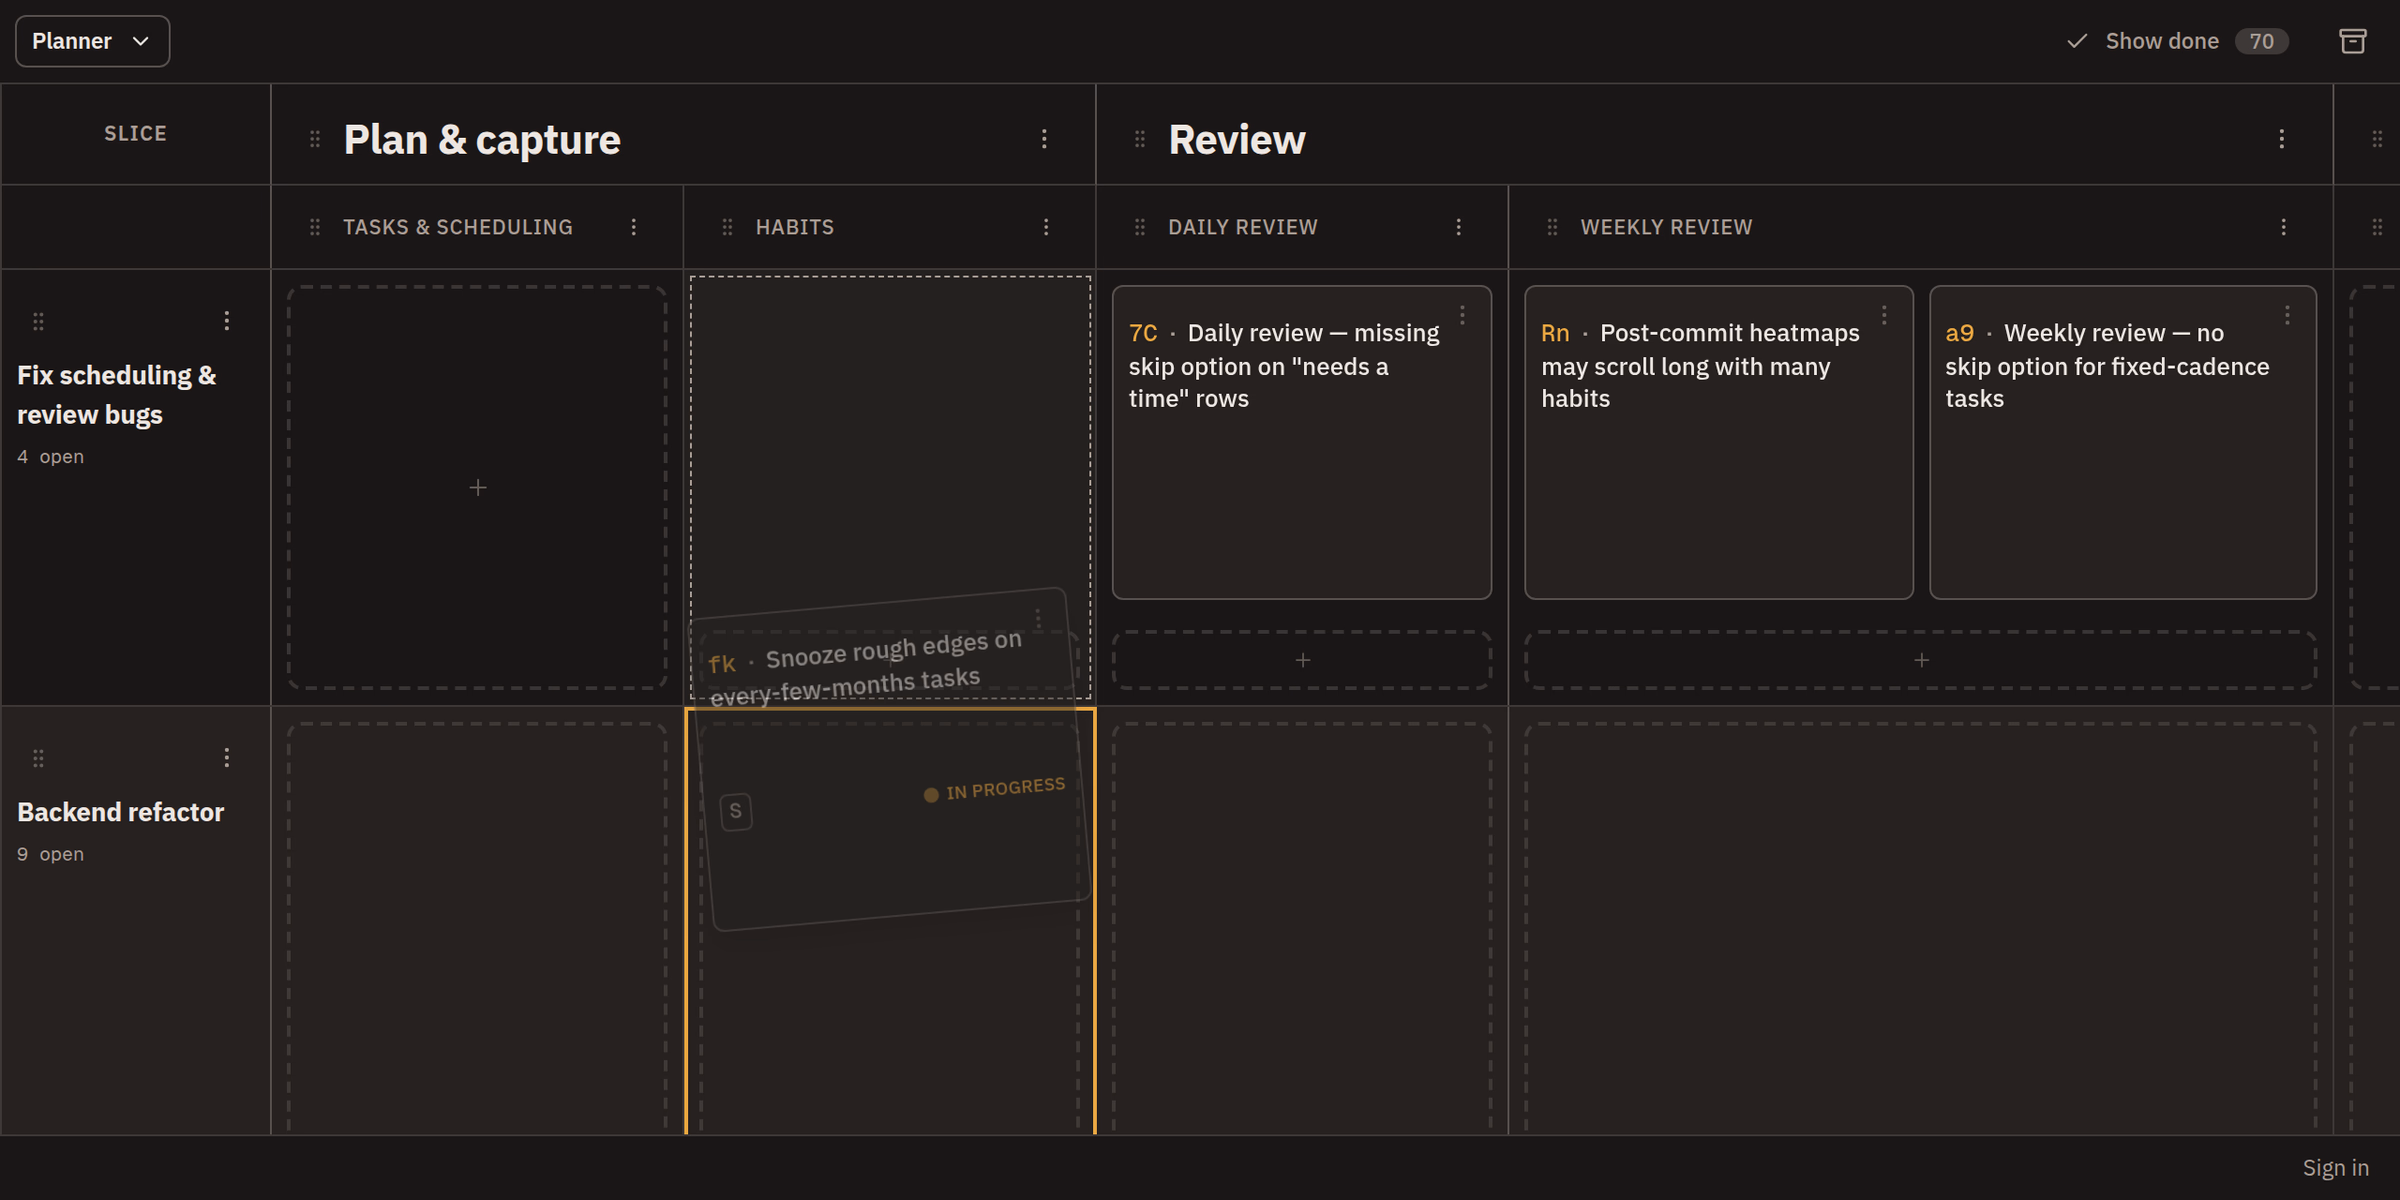Add card under Weekly Review cards
The image size is (2400, 1200).
pyautogui.click(x=1921, y=660)
